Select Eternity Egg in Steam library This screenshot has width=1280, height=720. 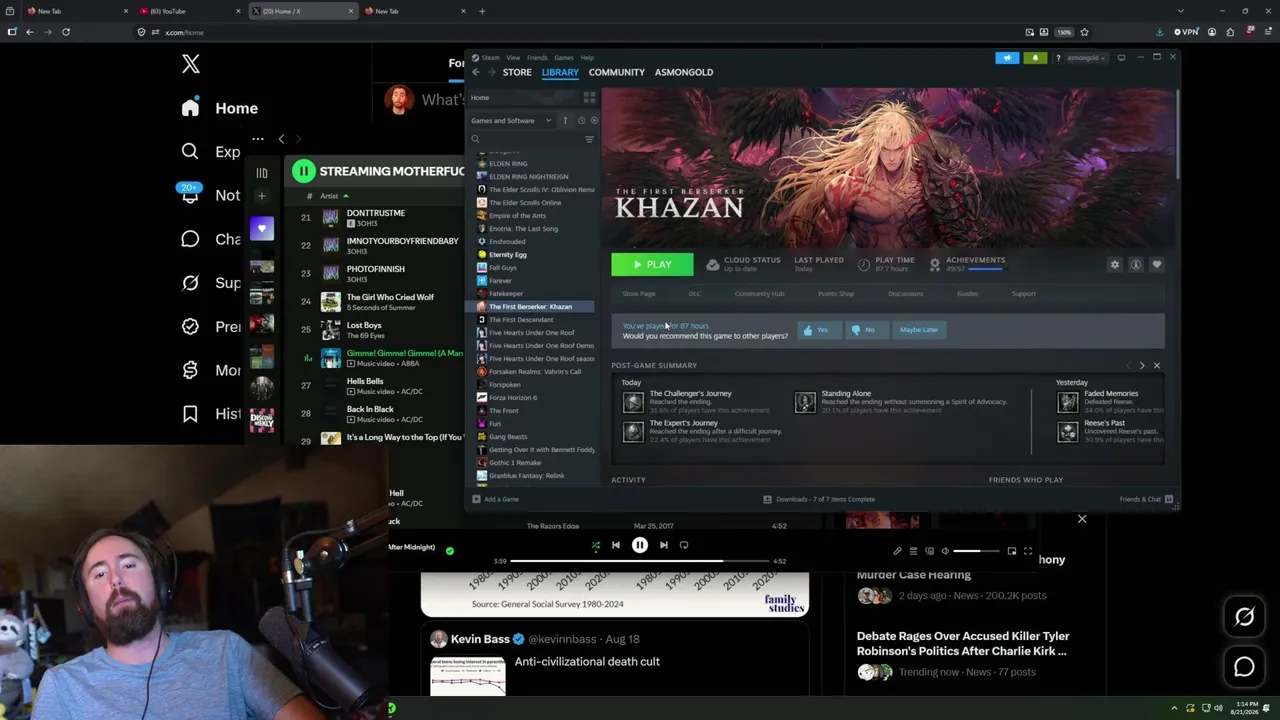[508, 255]
